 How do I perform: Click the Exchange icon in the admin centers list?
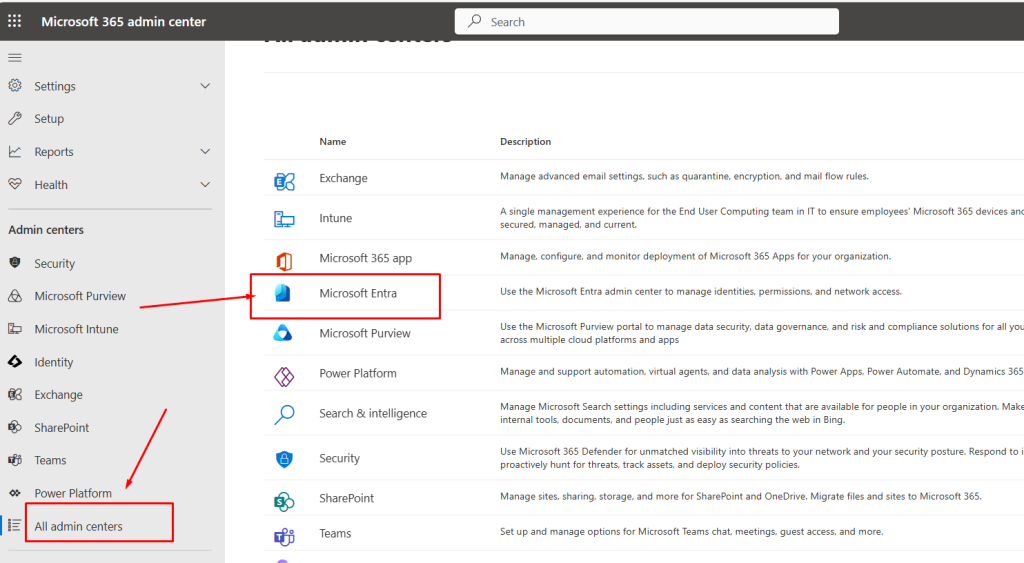[284, 180]
